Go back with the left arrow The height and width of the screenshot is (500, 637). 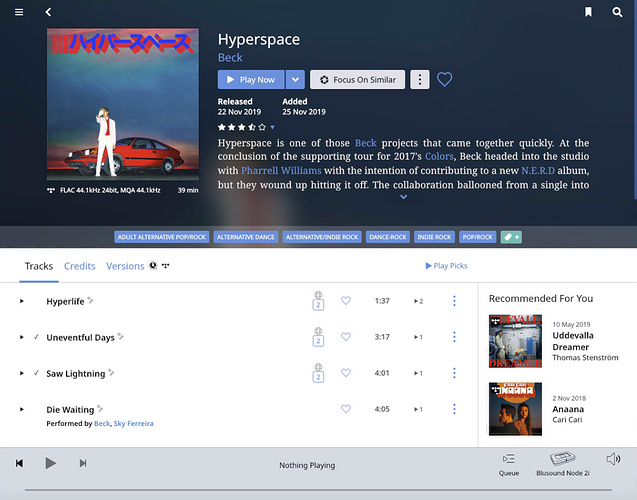pyautogui.click(x=48, y=12)
